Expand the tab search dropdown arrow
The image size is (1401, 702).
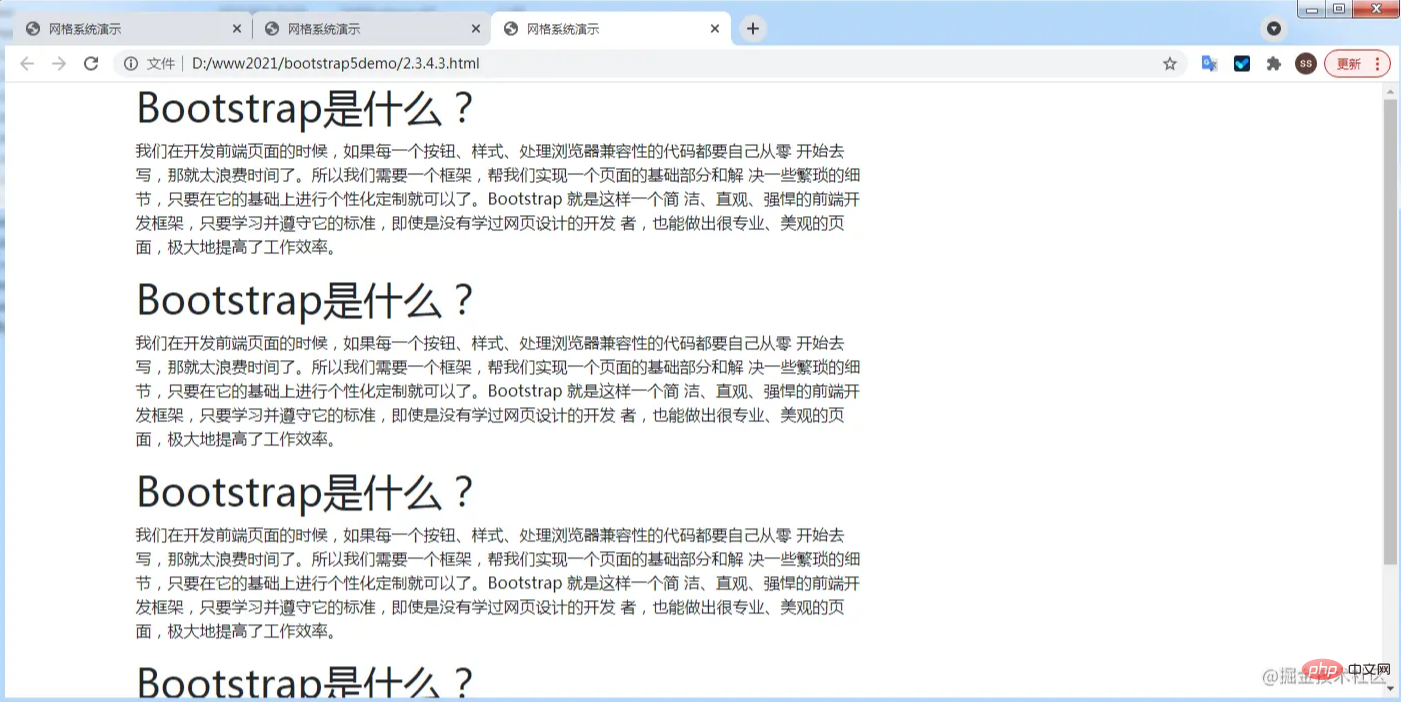click(x=1274, y=29)
